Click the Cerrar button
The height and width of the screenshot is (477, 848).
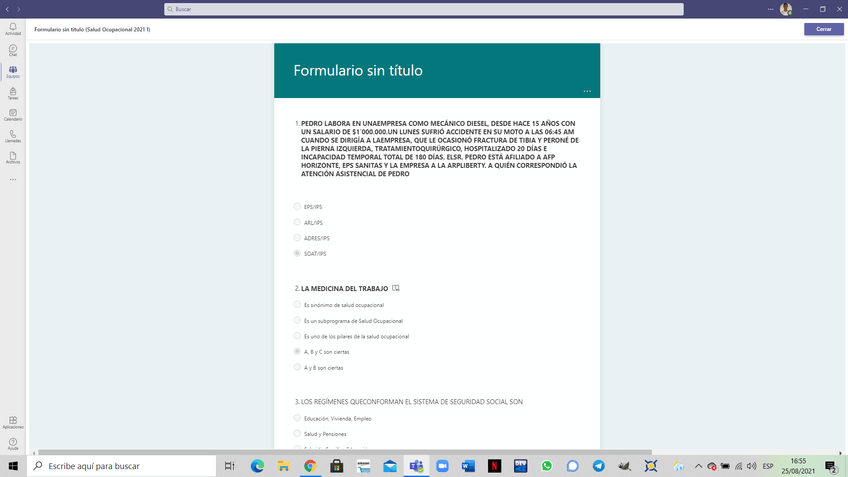[823, 29]
